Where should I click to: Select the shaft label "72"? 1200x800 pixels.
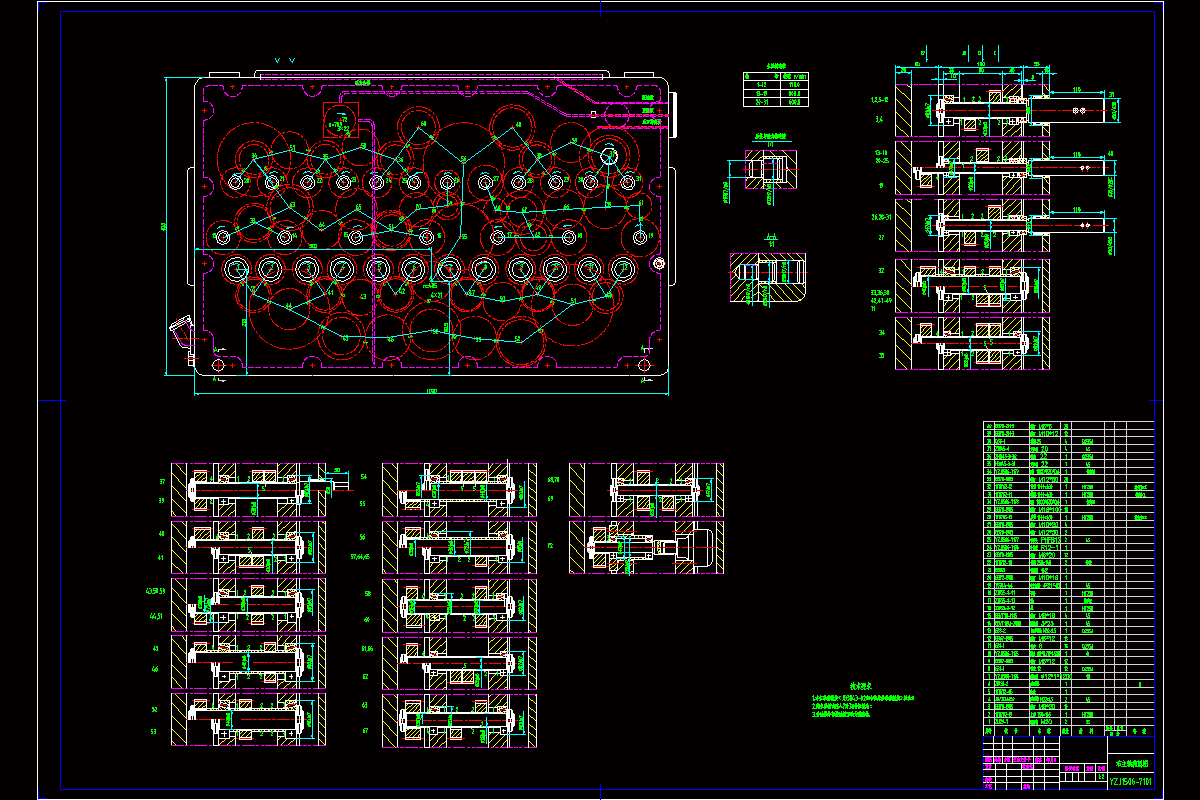point(550,548)
